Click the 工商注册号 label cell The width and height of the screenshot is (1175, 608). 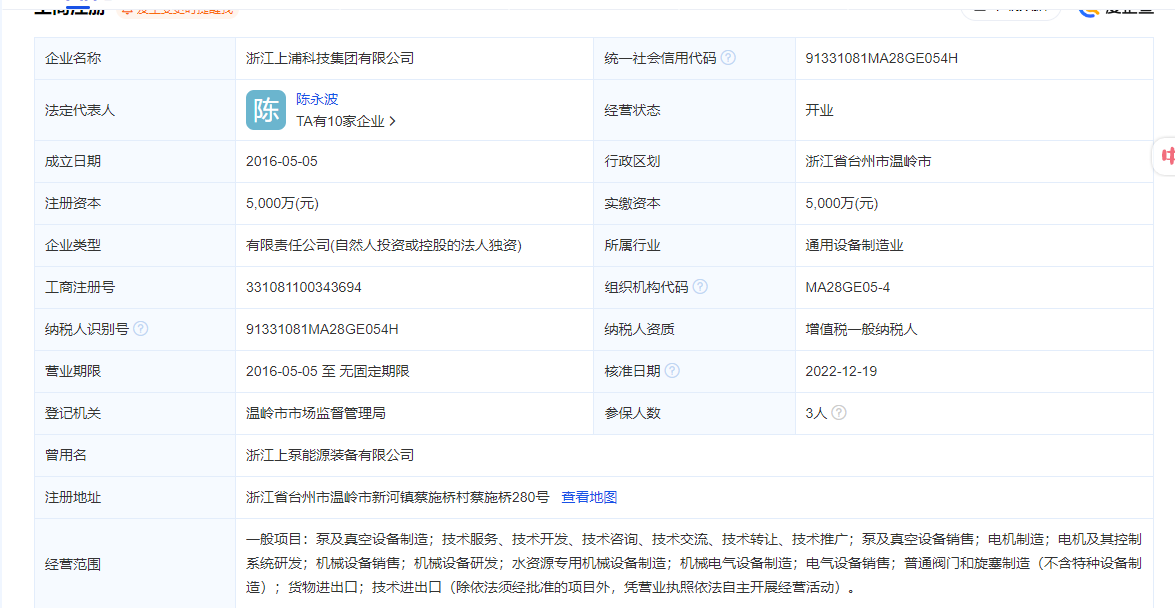[135, 287]
